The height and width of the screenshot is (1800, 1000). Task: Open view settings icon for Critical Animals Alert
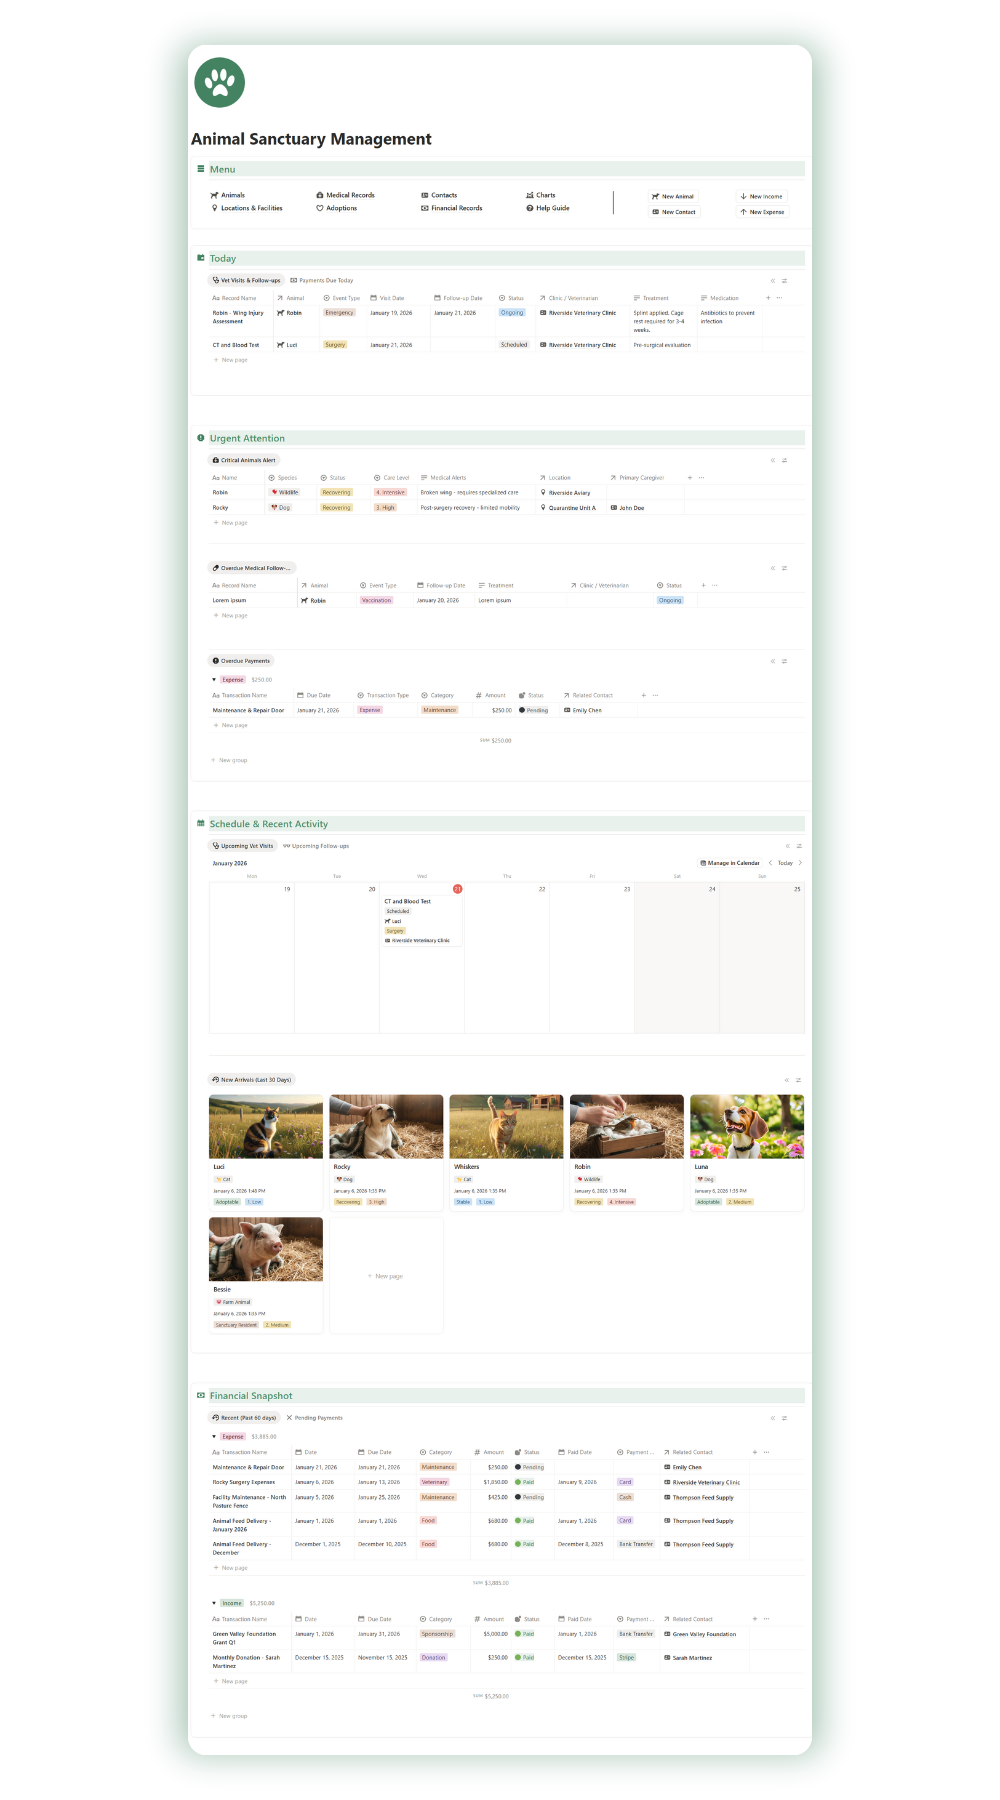[784, 460]
